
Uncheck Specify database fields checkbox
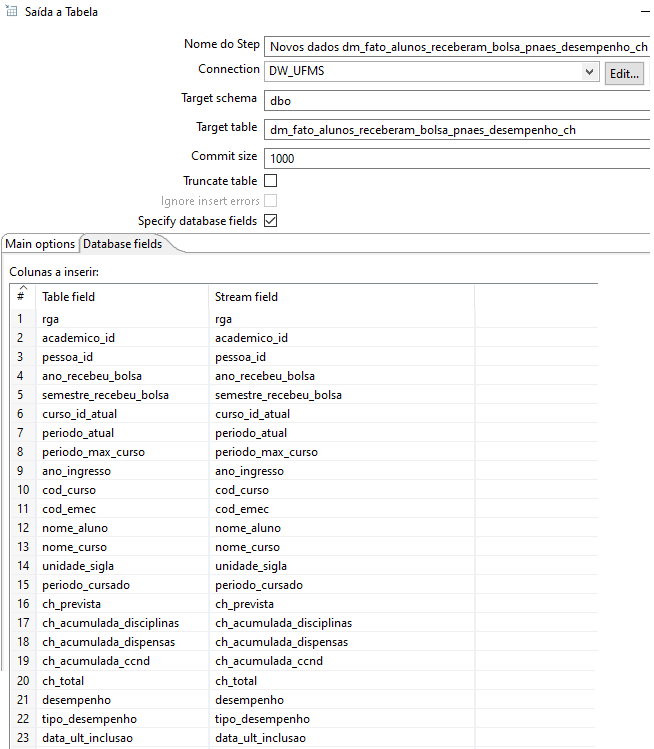(270, 221)
